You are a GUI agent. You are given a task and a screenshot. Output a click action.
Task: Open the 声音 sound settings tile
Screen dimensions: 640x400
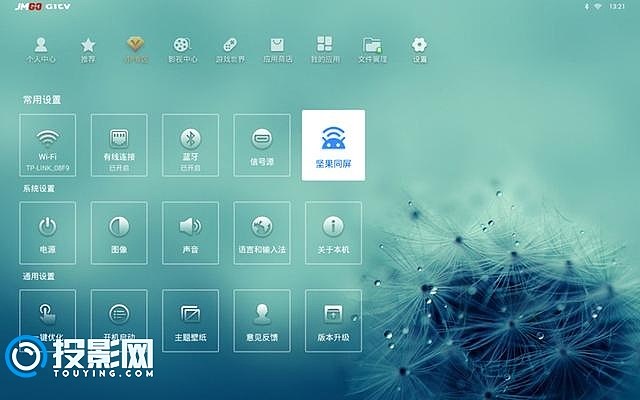pos(190,232)
